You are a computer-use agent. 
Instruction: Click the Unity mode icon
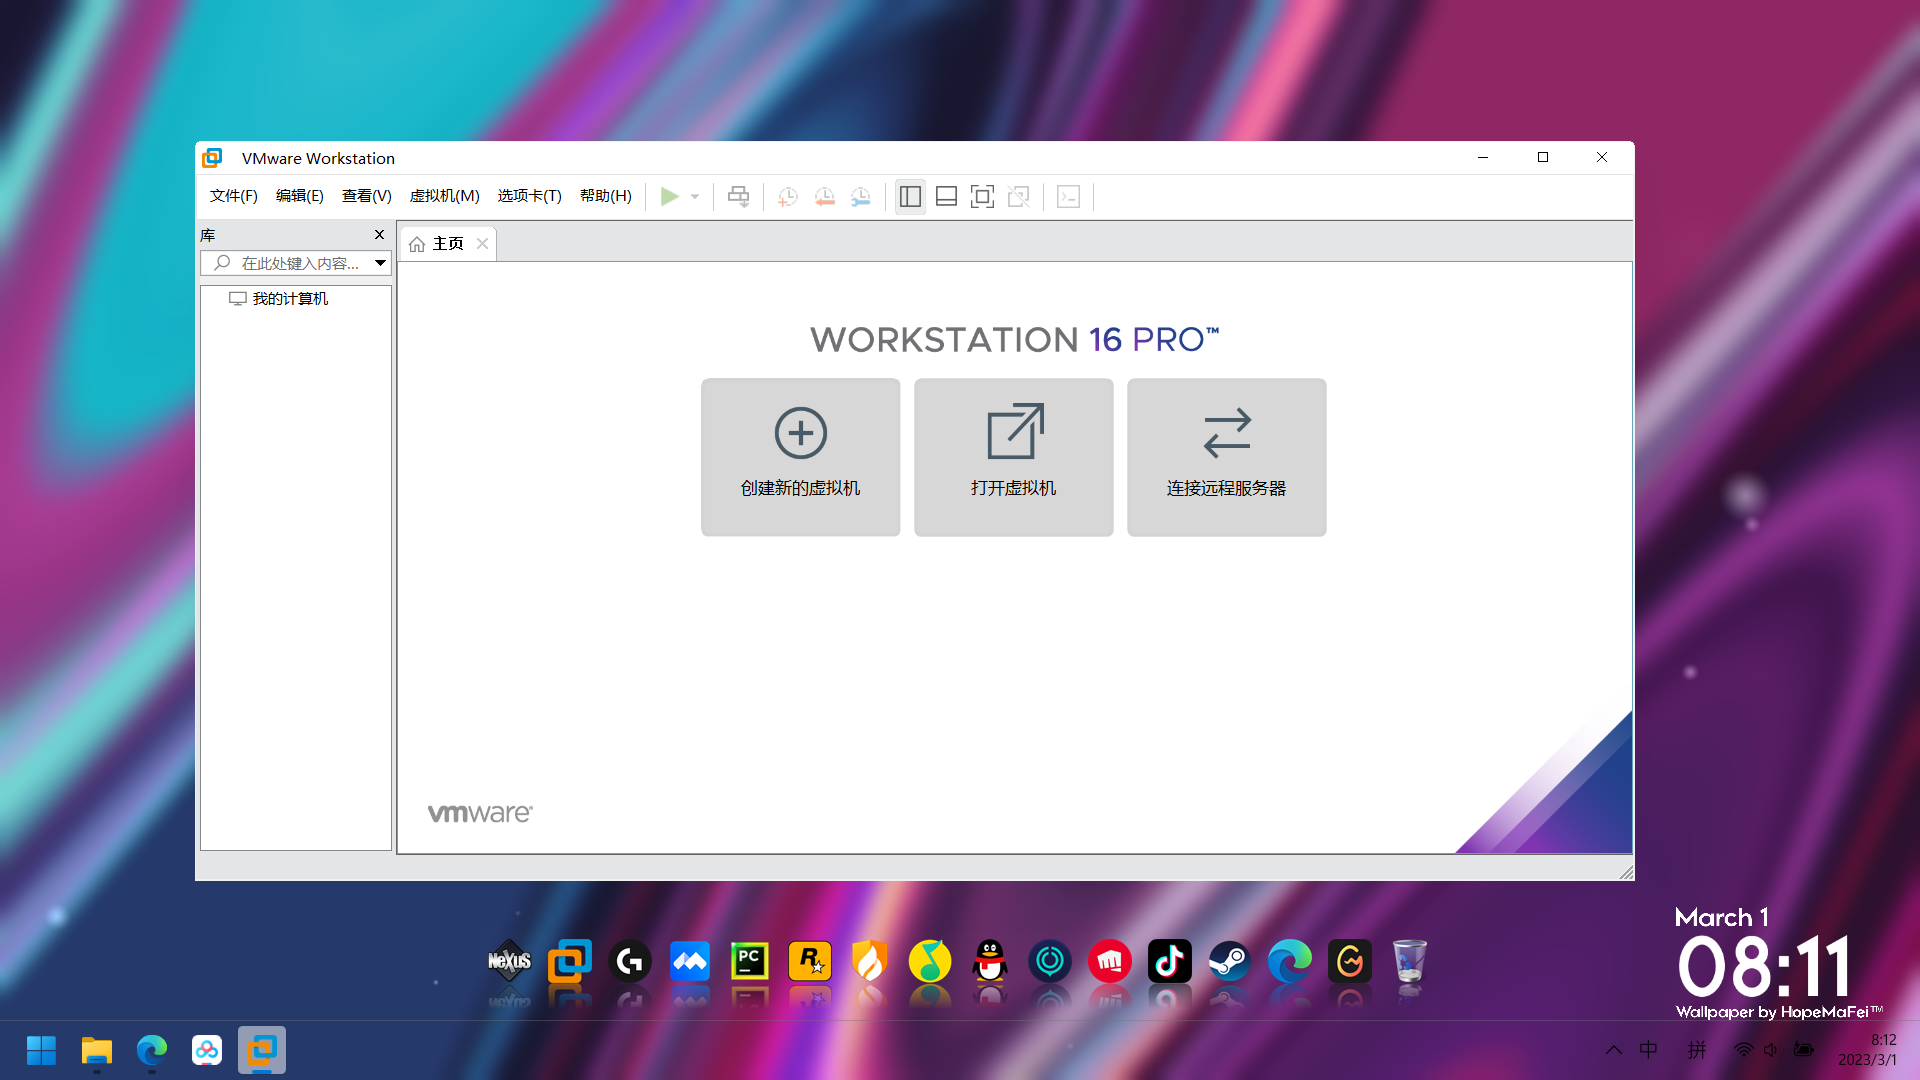[x=1018, y=197]
